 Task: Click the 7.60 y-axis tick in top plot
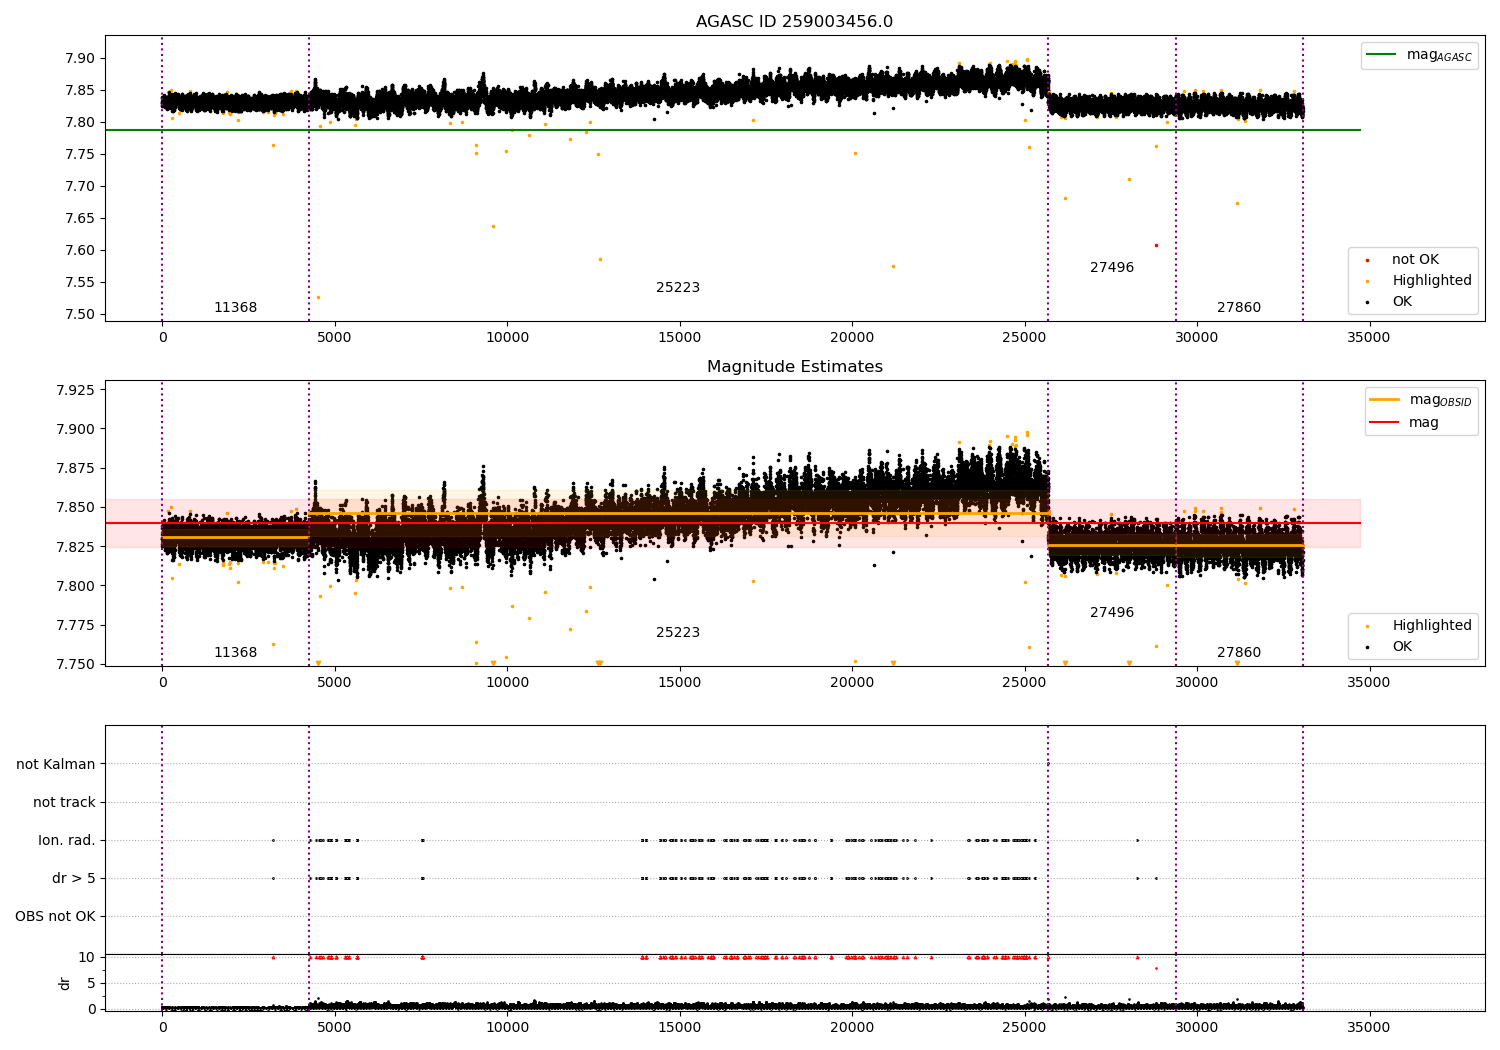(79, 250)
